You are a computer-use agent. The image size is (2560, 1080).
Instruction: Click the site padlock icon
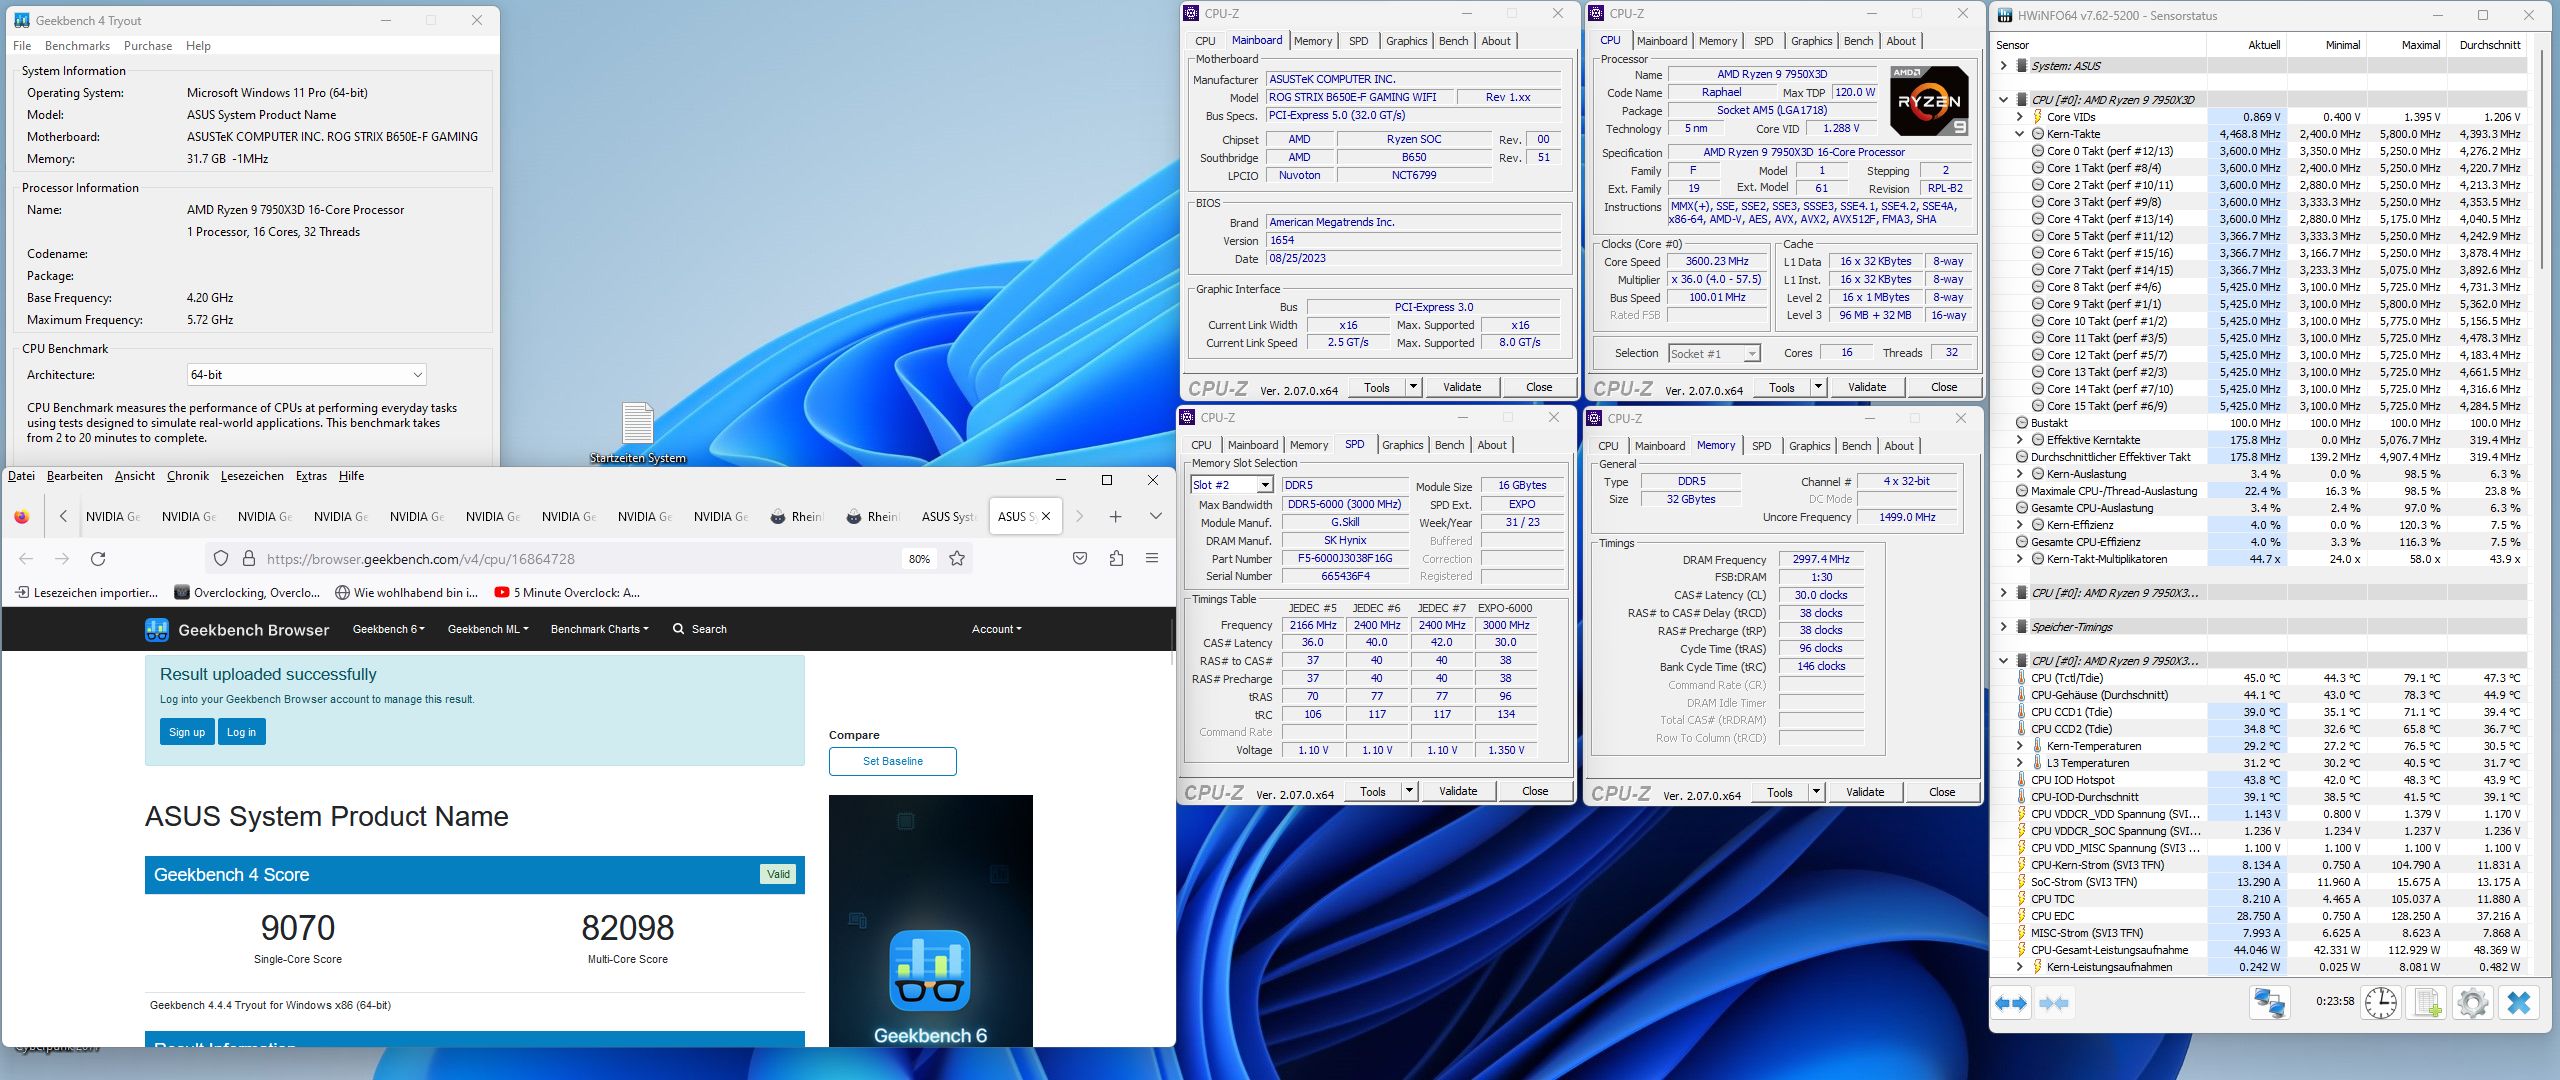click(x=249, y=559)
